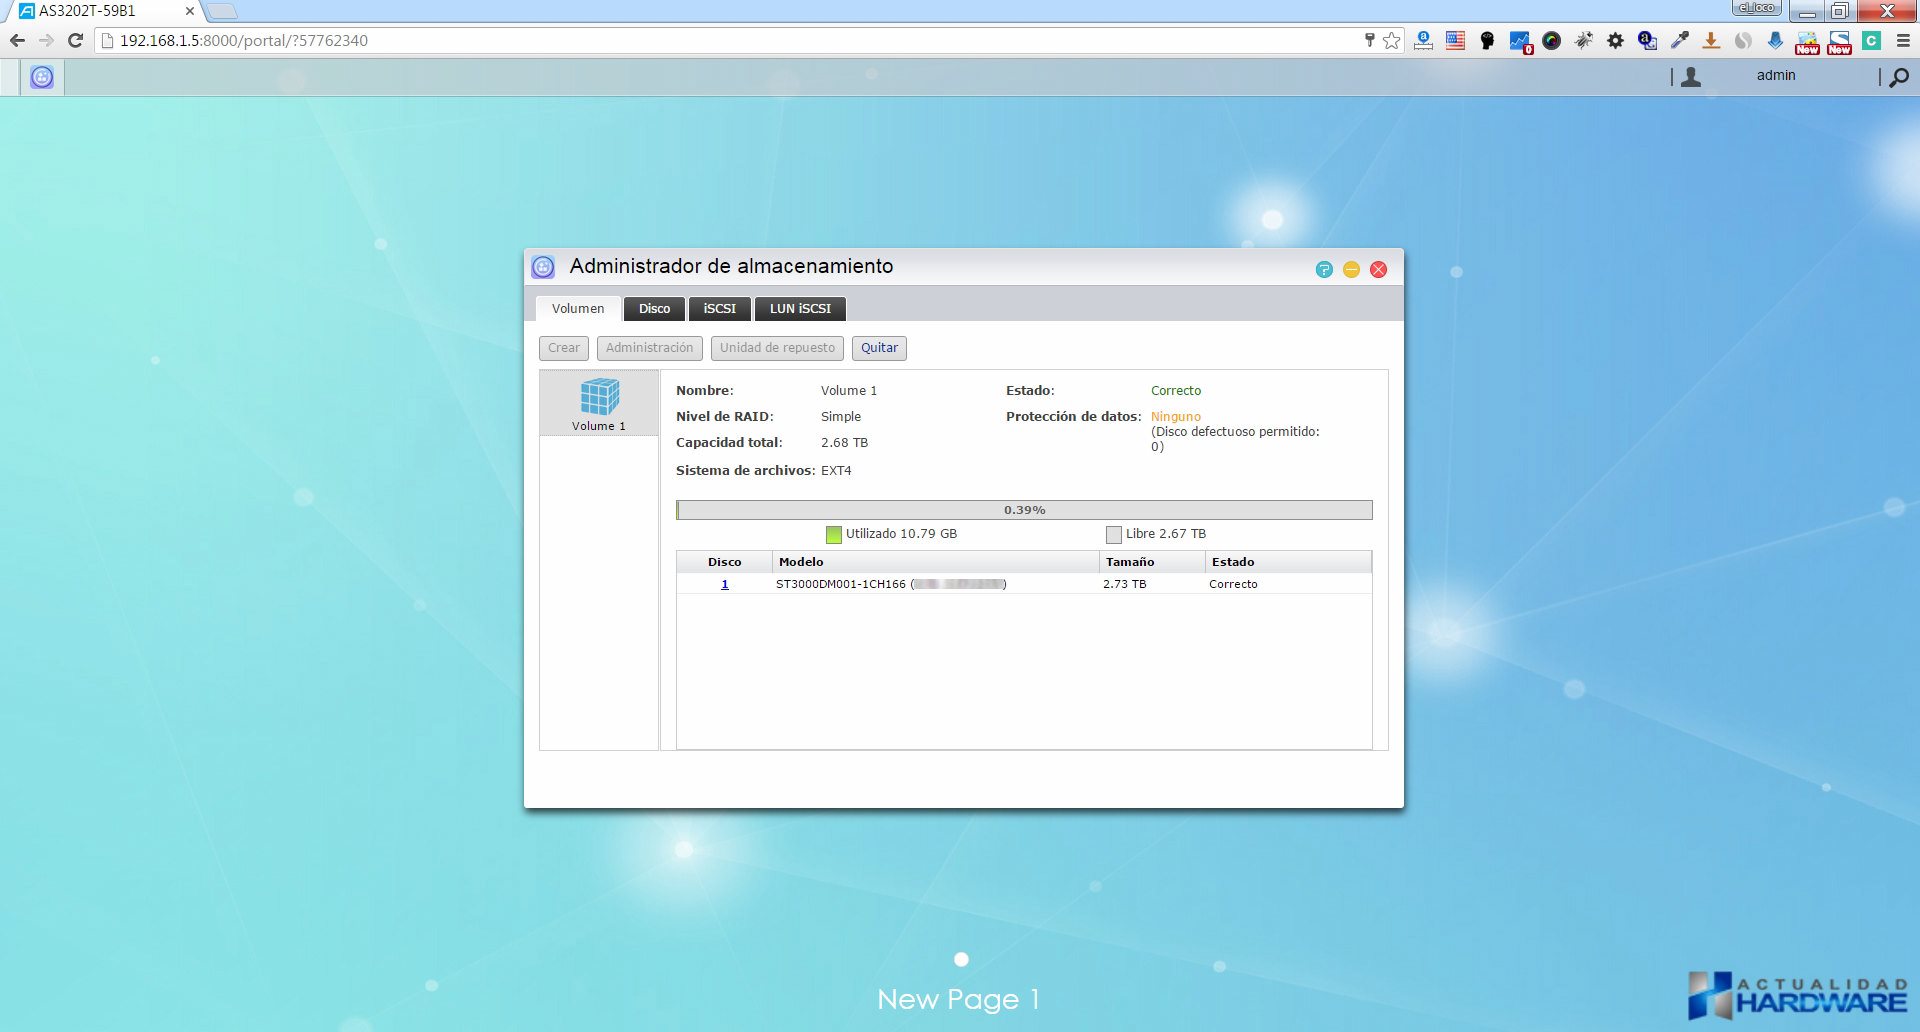1920x1032 pixels.
Task: Click the Quitar button
Action: (879, 348)
